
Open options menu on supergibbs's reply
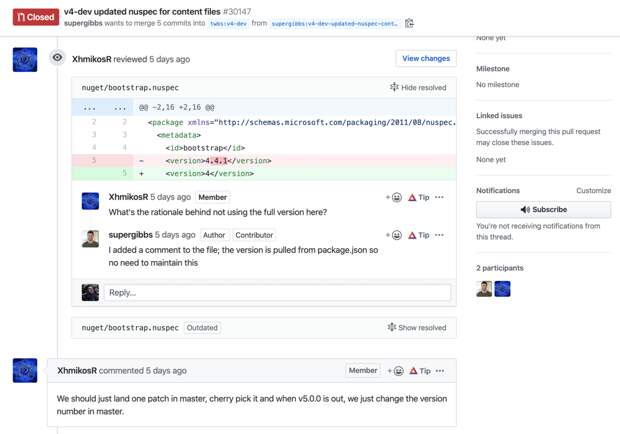[439, 235]
